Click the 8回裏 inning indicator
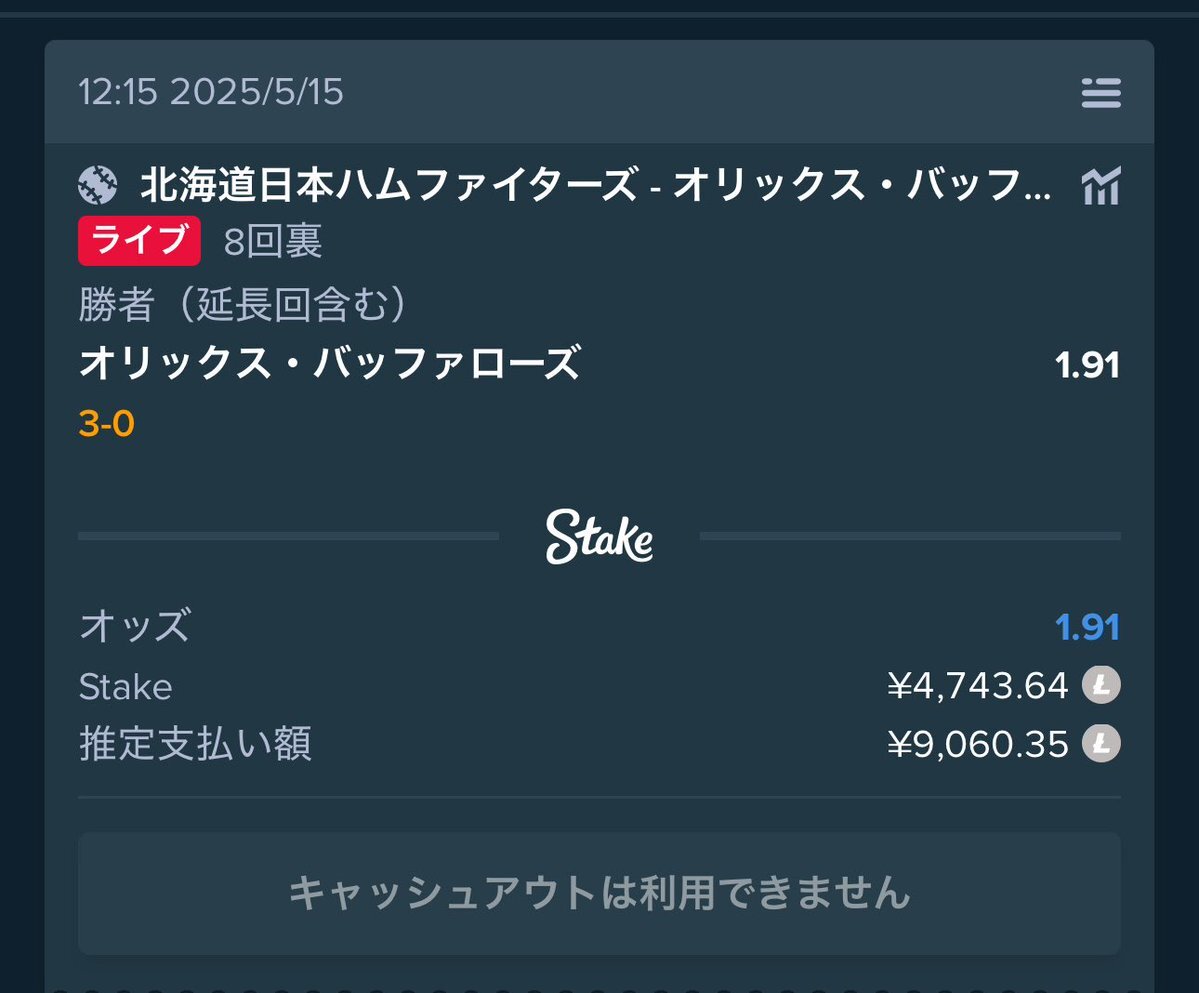Screen dimensions: 1199x993 pos(273,242)
